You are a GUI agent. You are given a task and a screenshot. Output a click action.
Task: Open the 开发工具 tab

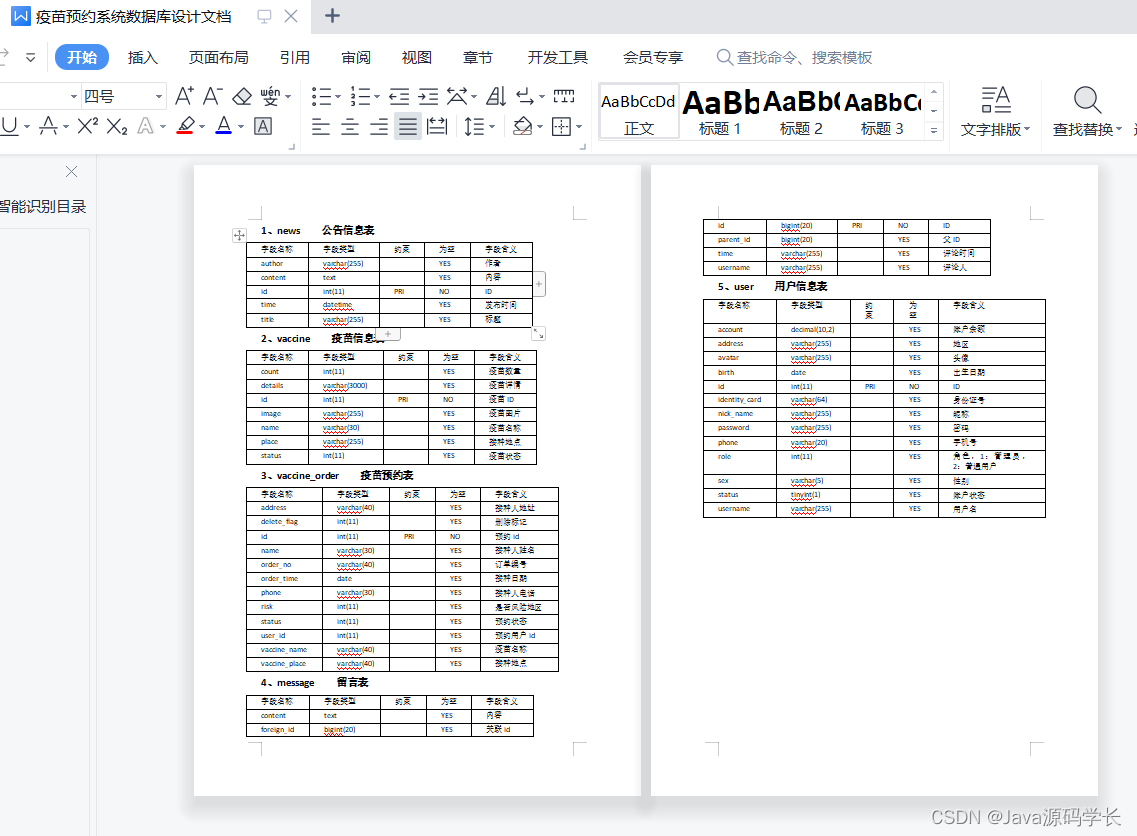pyautogui.click(x=558, y=57)
